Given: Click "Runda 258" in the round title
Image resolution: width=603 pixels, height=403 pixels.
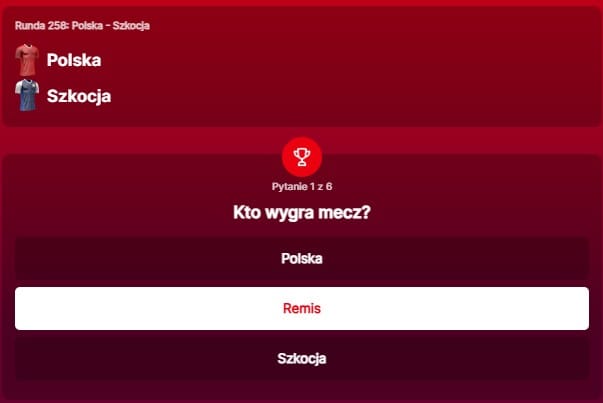Looking at the screenshot, I should coord(41,24).
